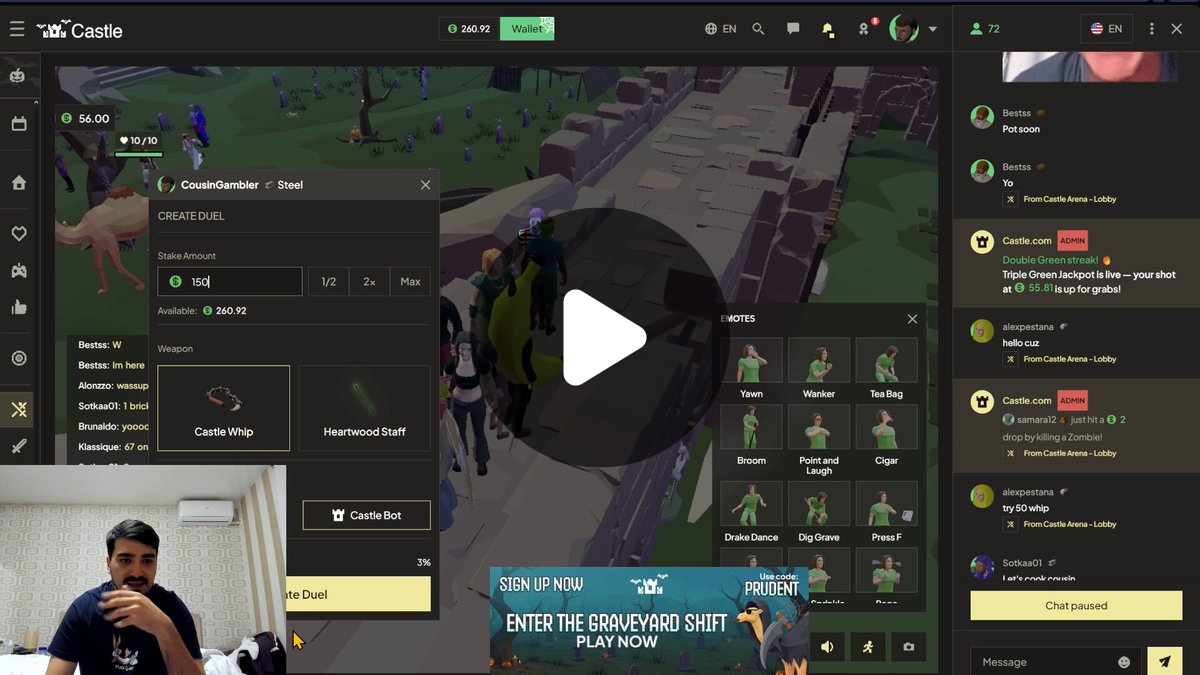The height and width of the screenshot is (675, 1200).
Task: Open the emoji picker in message box
Action: point(1124,662)
